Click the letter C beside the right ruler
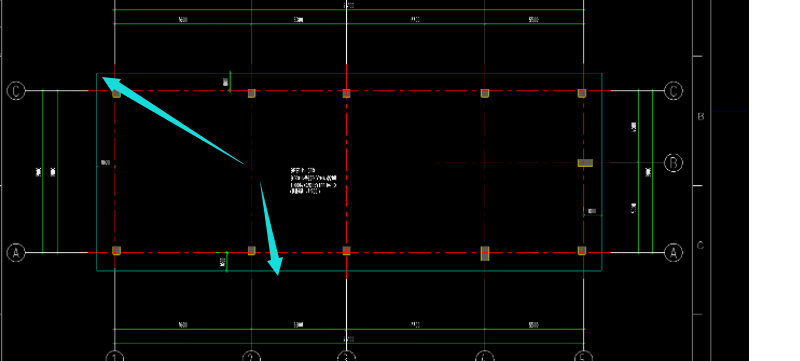 (x=701, y=246)
